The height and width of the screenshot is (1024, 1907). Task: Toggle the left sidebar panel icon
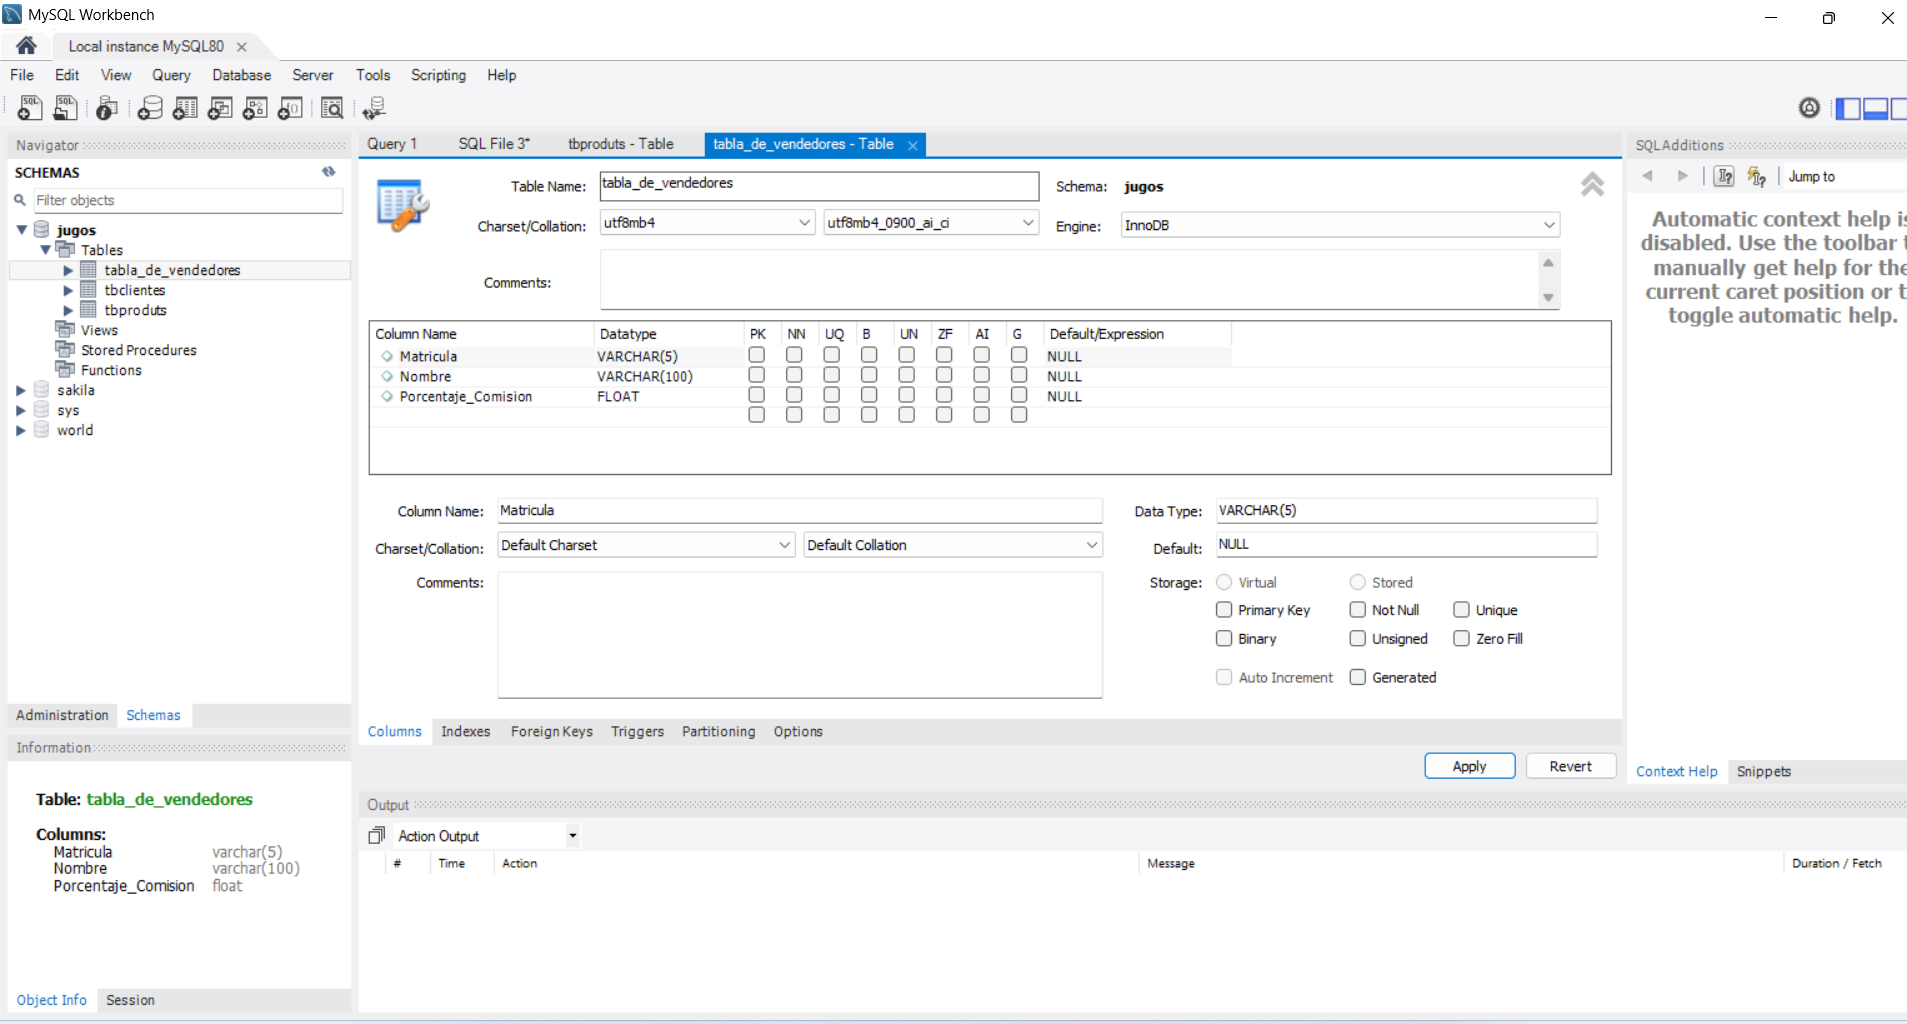[x=1848, y=108]
